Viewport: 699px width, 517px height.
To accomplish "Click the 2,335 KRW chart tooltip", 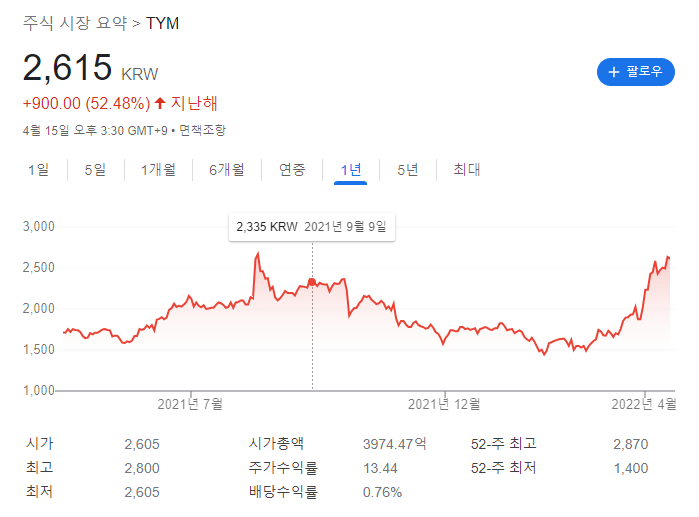I will [312, 228].
